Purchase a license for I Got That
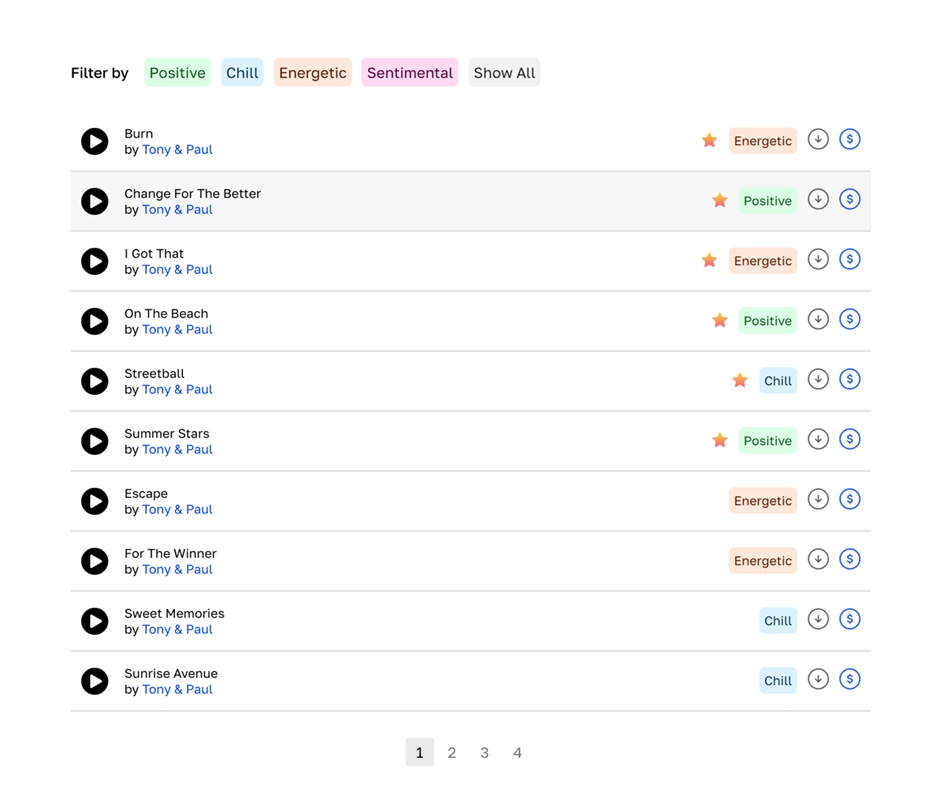 click(850, 259)
